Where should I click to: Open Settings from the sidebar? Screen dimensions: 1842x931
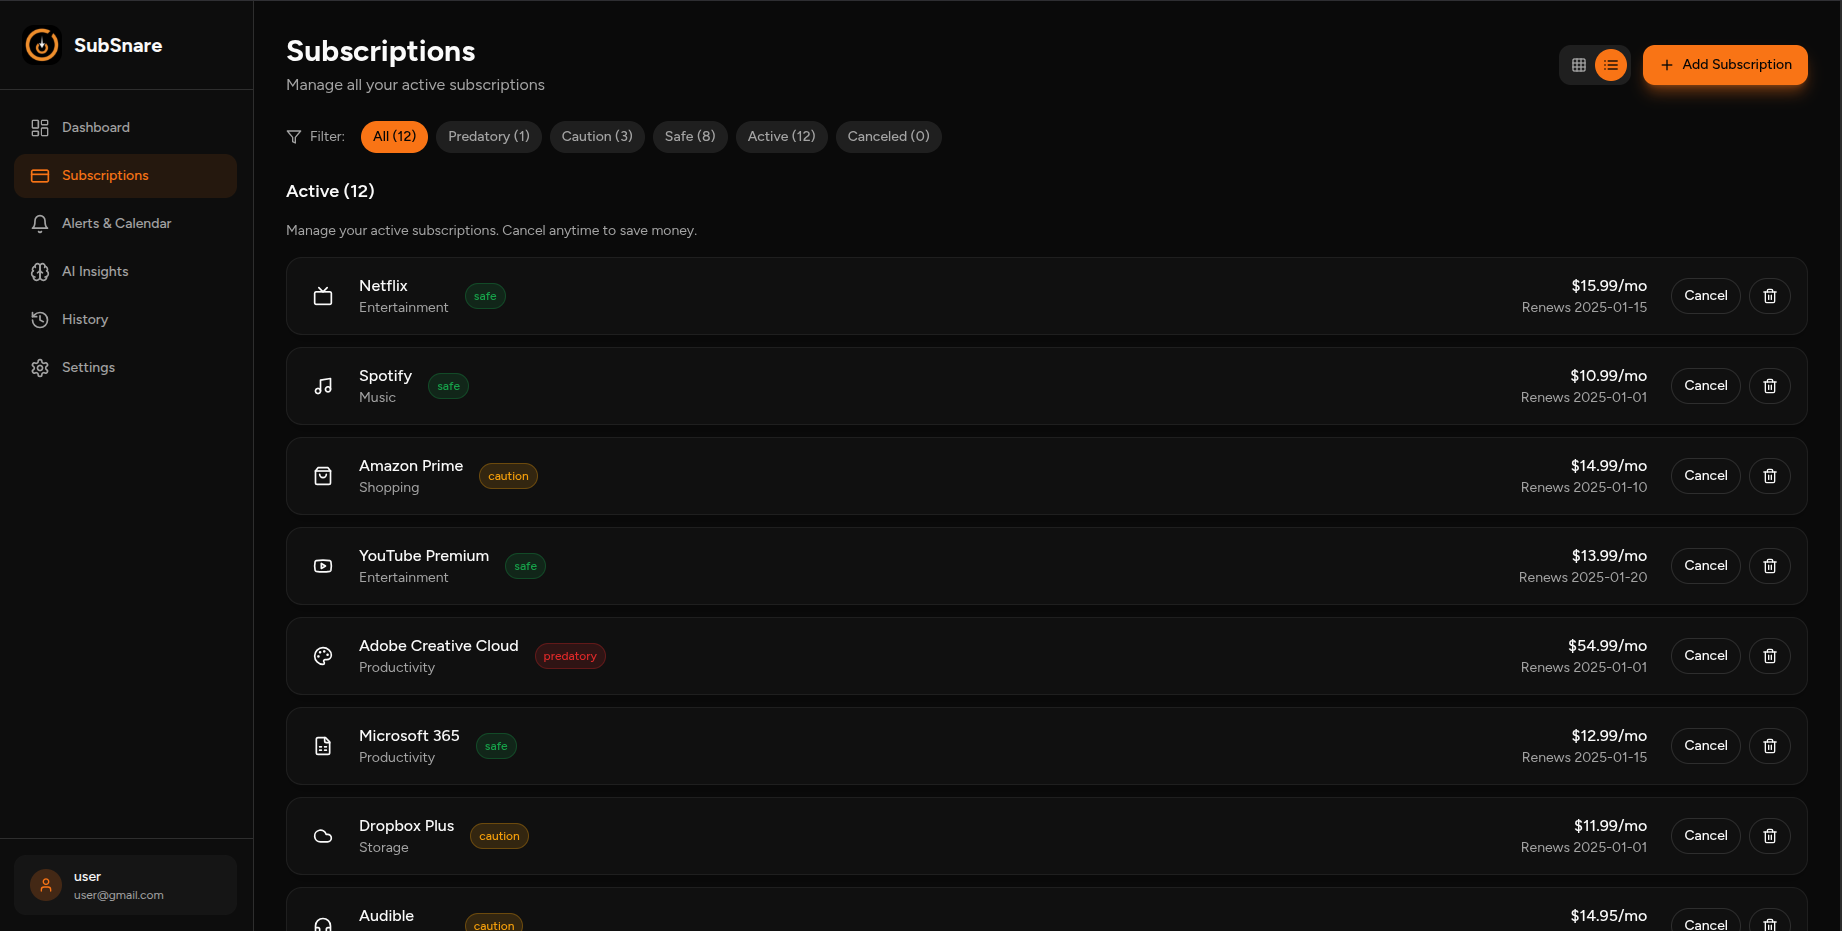(x=125, y=367)
